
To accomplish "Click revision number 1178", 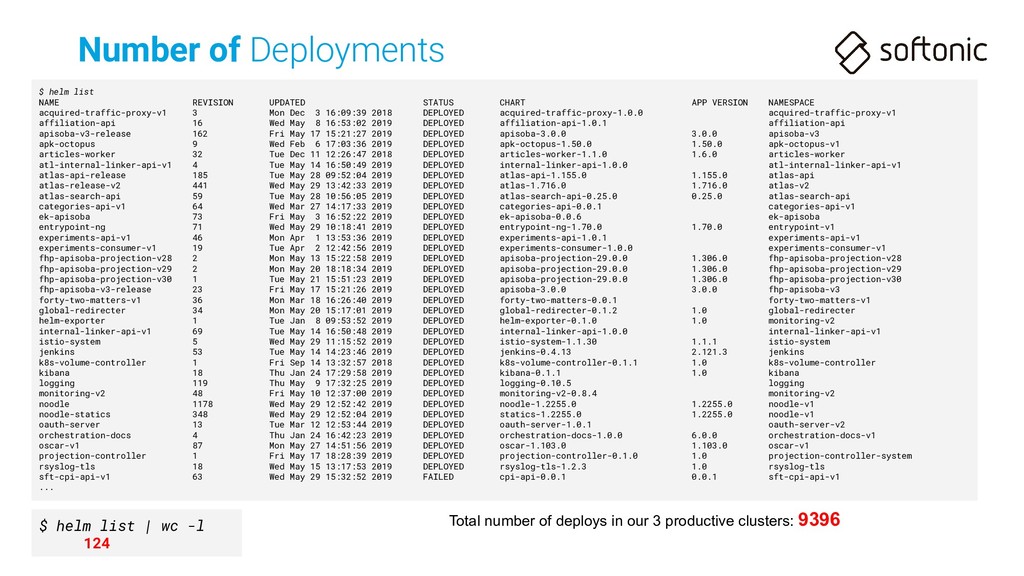I will [x=202, y=404].
